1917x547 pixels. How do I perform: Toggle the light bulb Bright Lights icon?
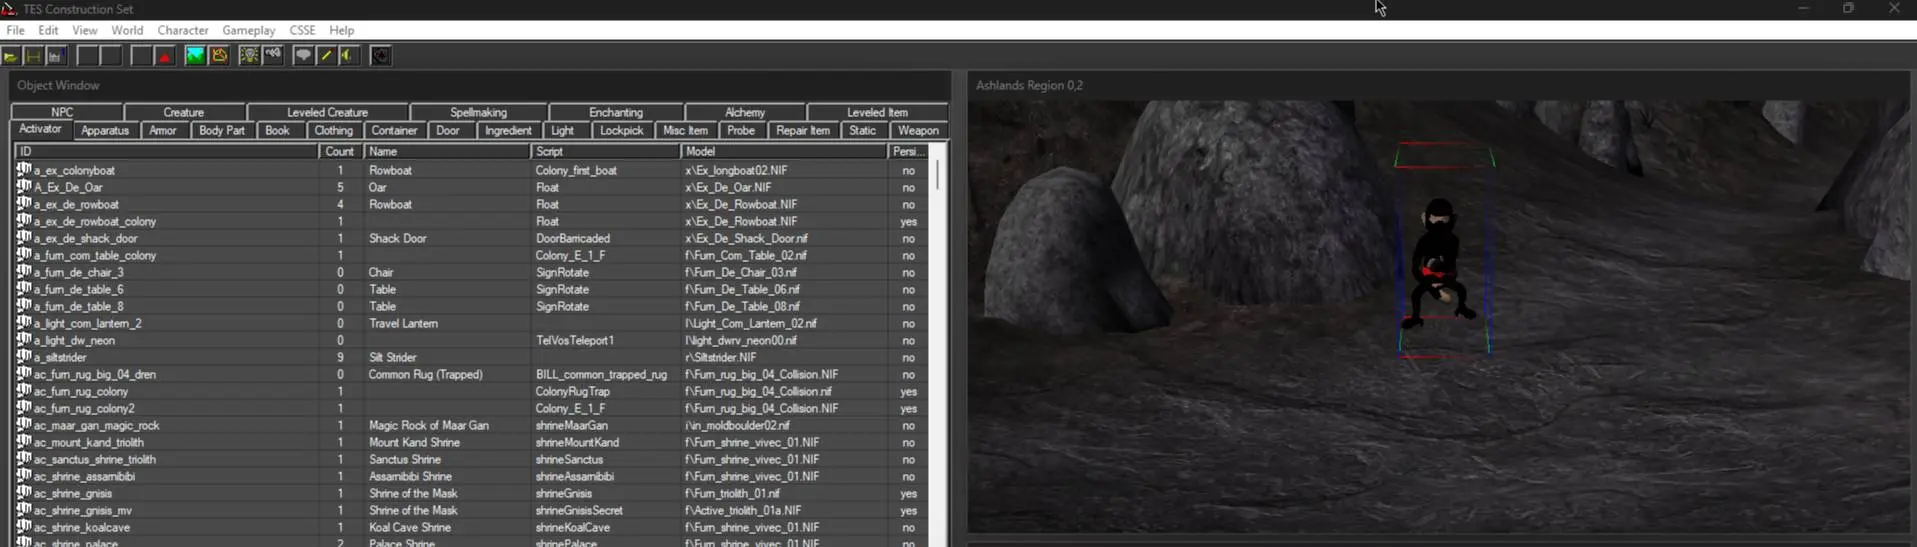coord(249,56)
